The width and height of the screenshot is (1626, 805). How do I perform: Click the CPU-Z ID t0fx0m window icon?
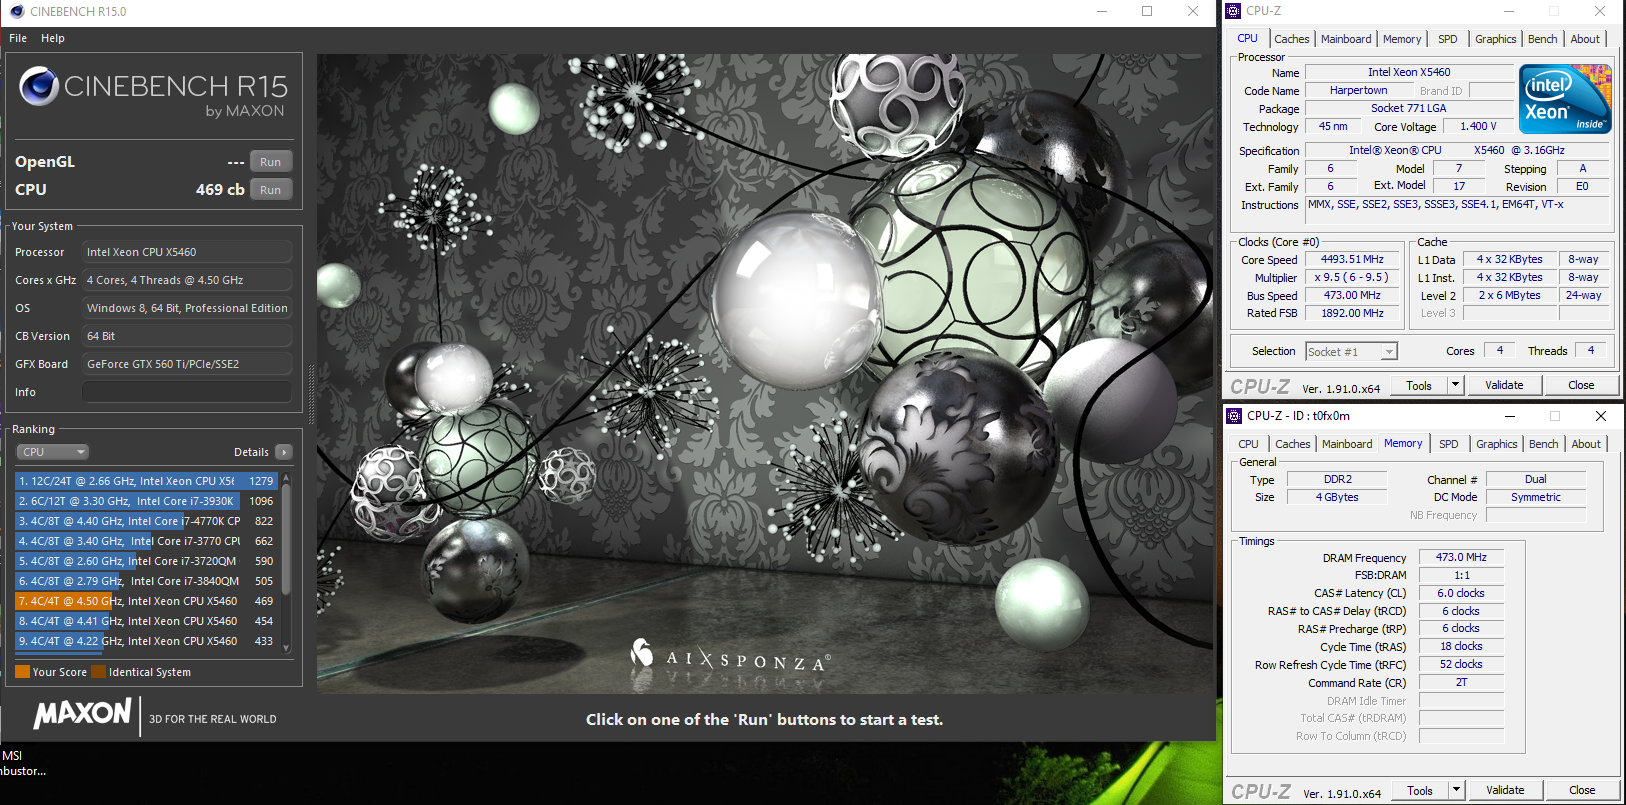coord(1234,416)
